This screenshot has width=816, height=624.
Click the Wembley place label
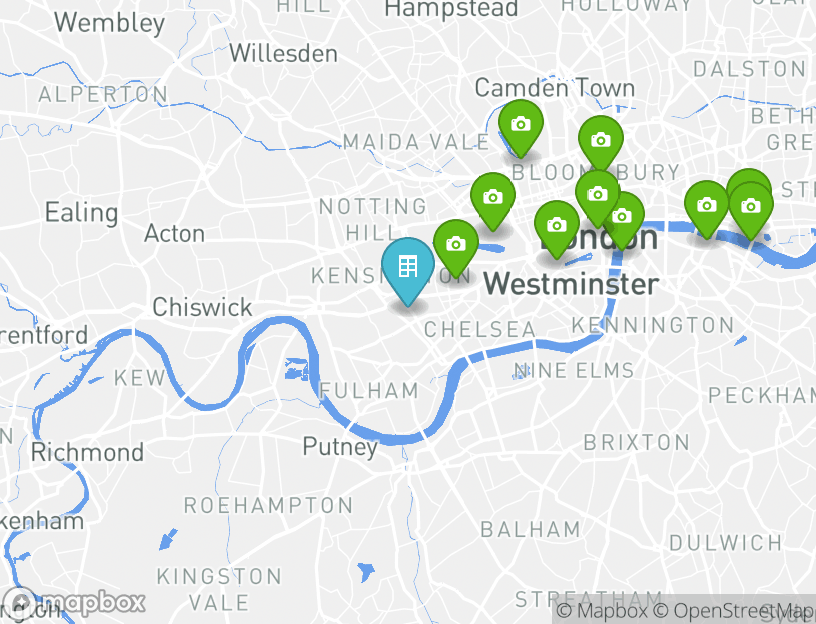(110, 23)
